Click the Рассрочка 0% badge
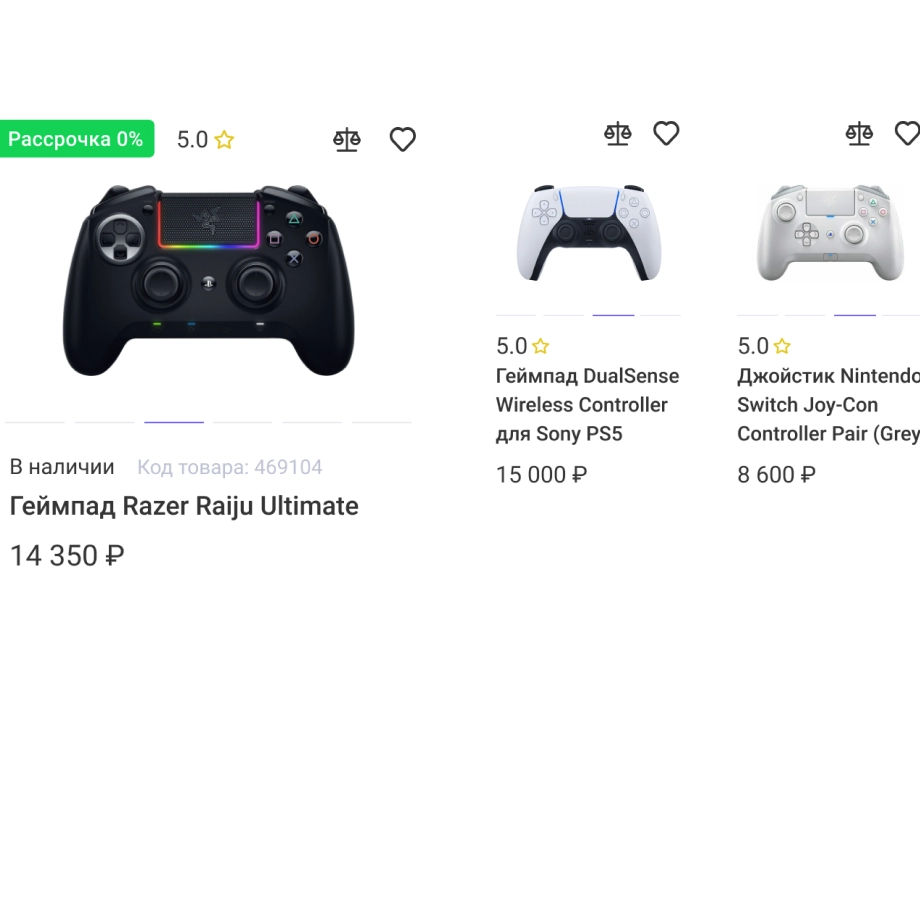The width and height of the screenshot is (920, 920). pyautogui.click(x=76, y=139)
